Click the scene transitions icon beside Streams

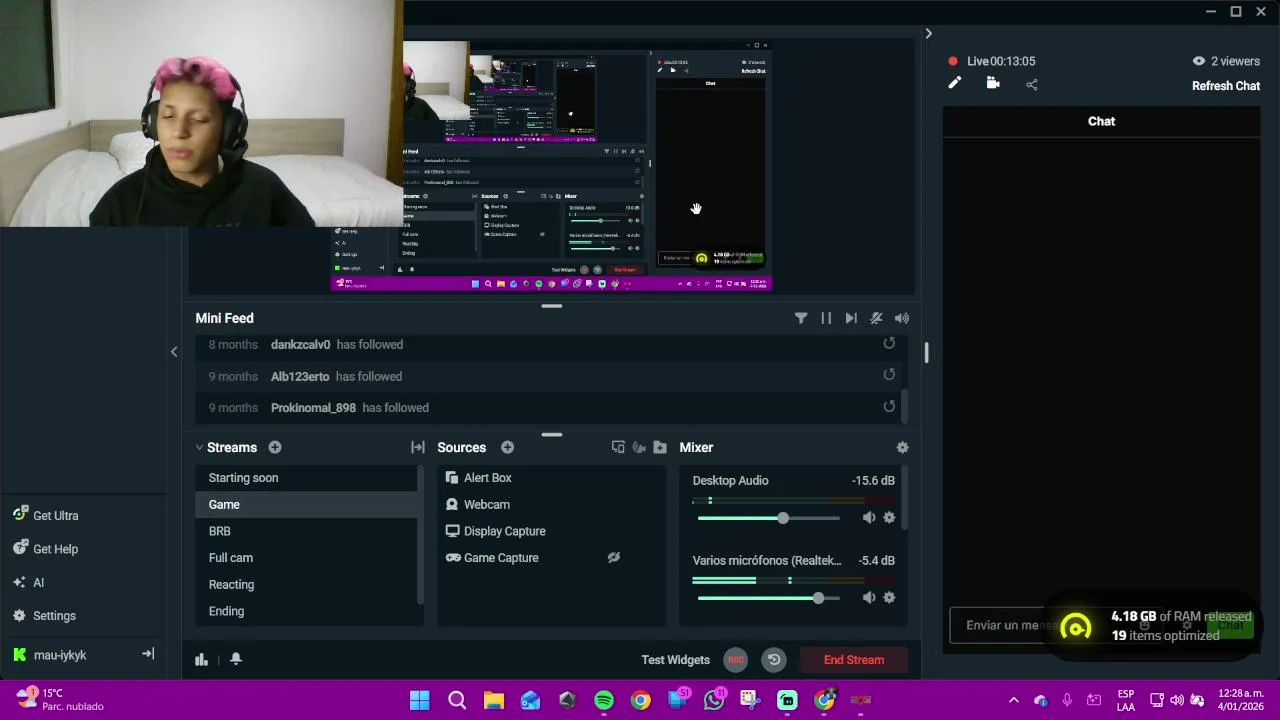pos(418,447)
